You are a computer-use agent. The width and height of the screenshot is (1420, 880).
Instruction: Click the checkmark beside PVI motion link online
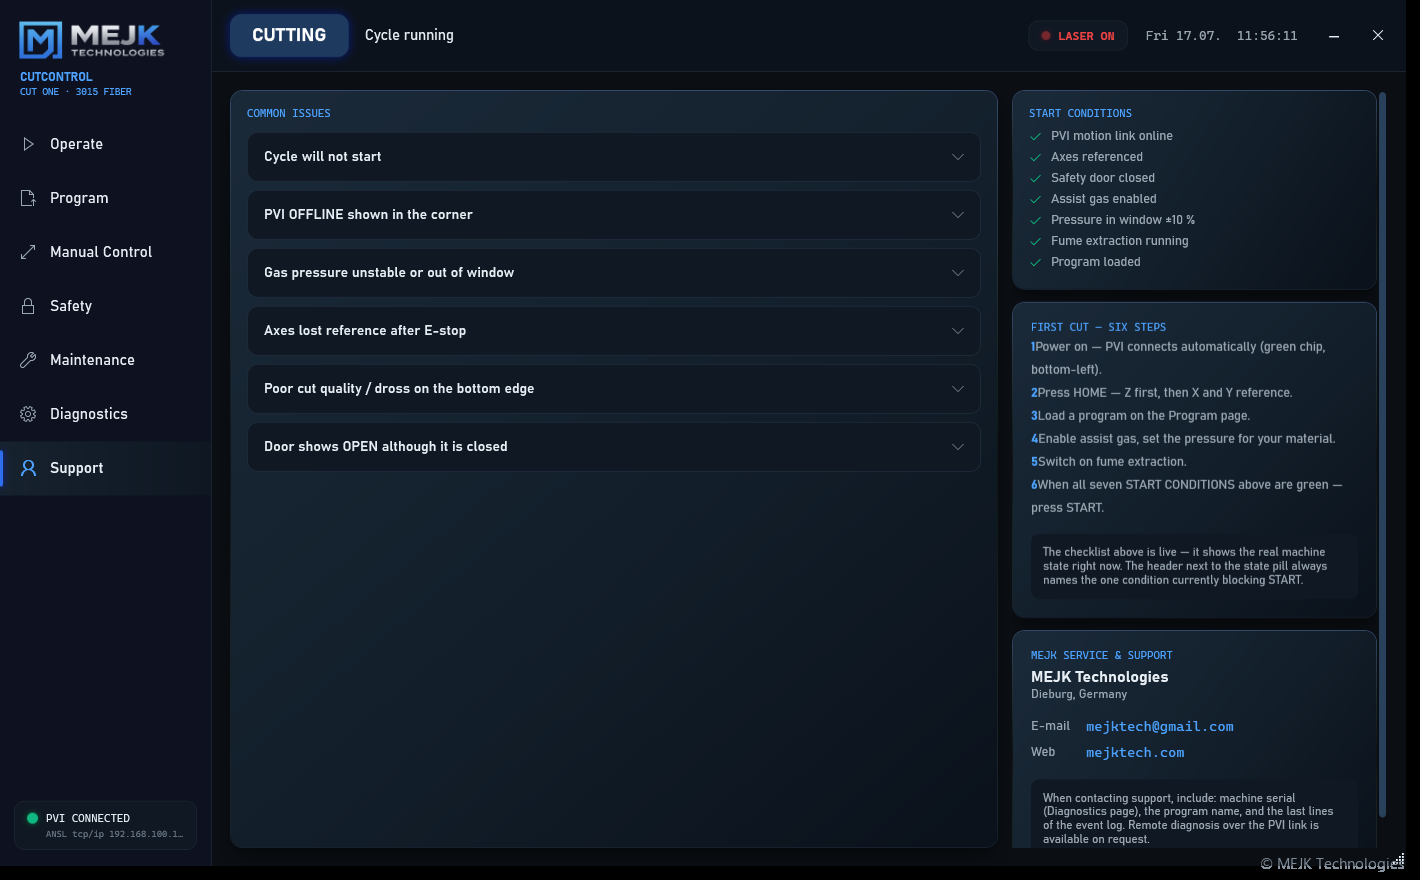[1036, 137]
